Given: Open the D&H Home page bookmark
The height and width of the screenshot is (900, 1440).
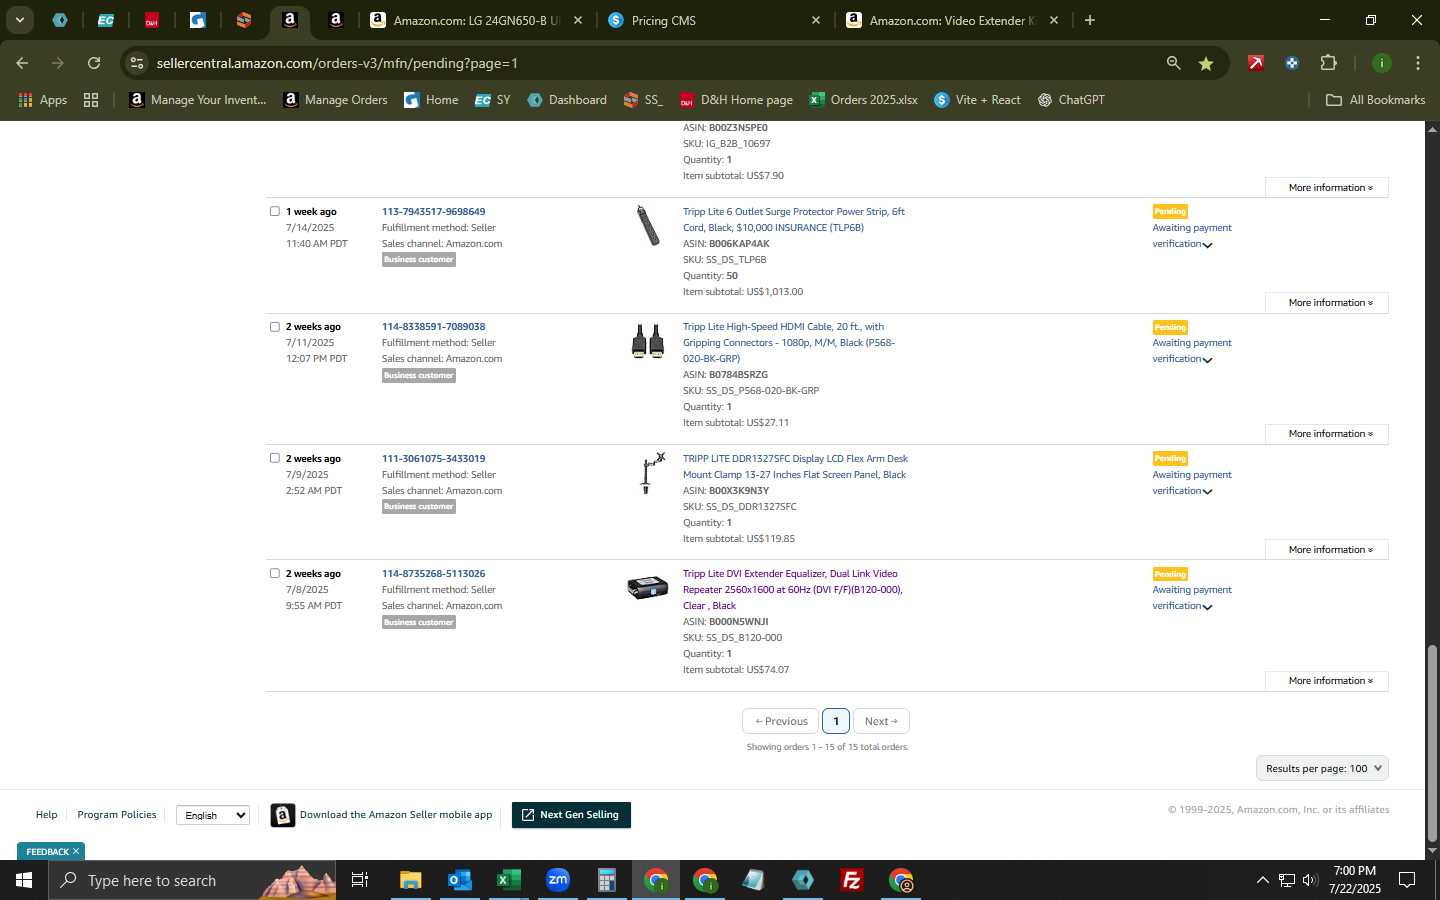Looking at the screenshot, I should tap(736, 100).
